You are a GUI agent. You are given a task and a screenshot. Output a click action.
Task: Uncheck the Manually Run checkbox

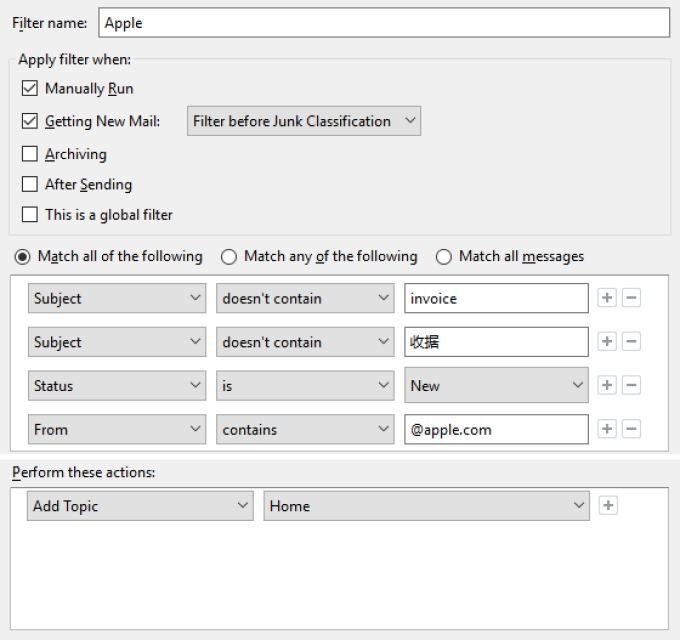pos(29,88)
